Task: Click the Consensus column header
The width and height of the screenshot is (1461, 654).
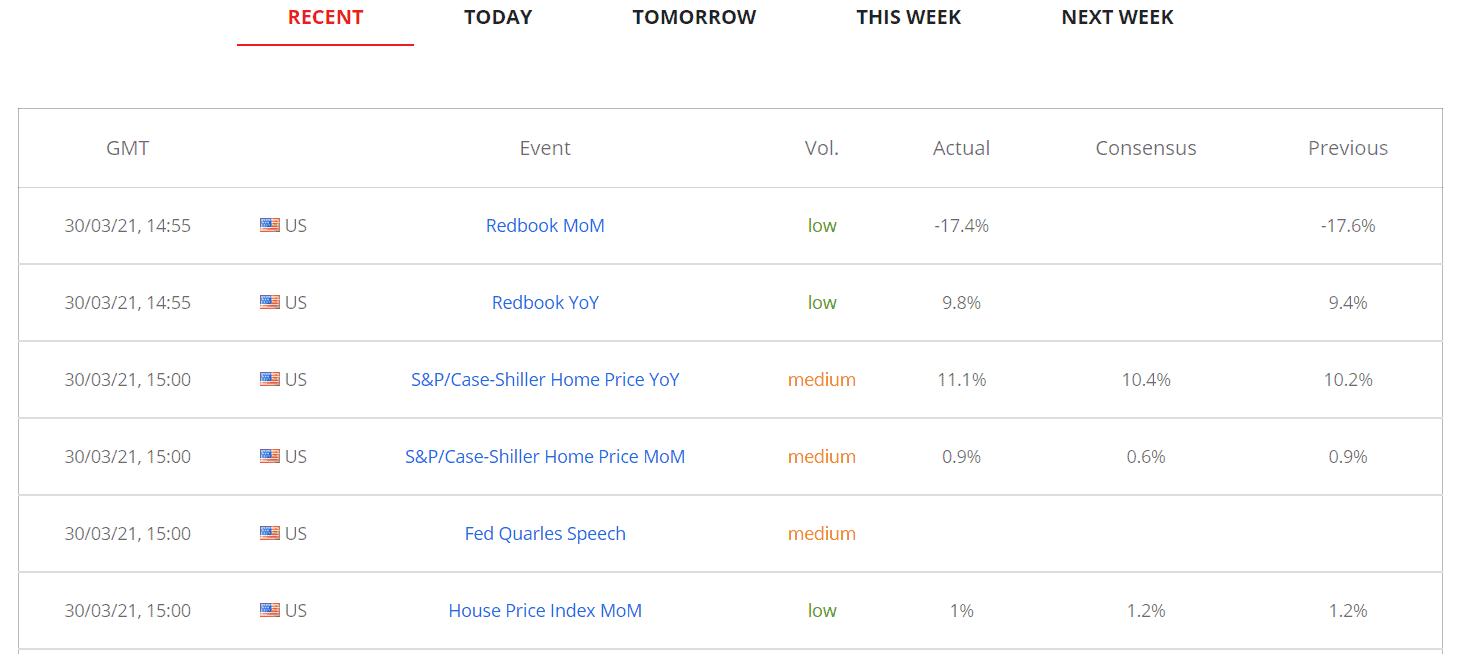Action: pos(1145,148)
